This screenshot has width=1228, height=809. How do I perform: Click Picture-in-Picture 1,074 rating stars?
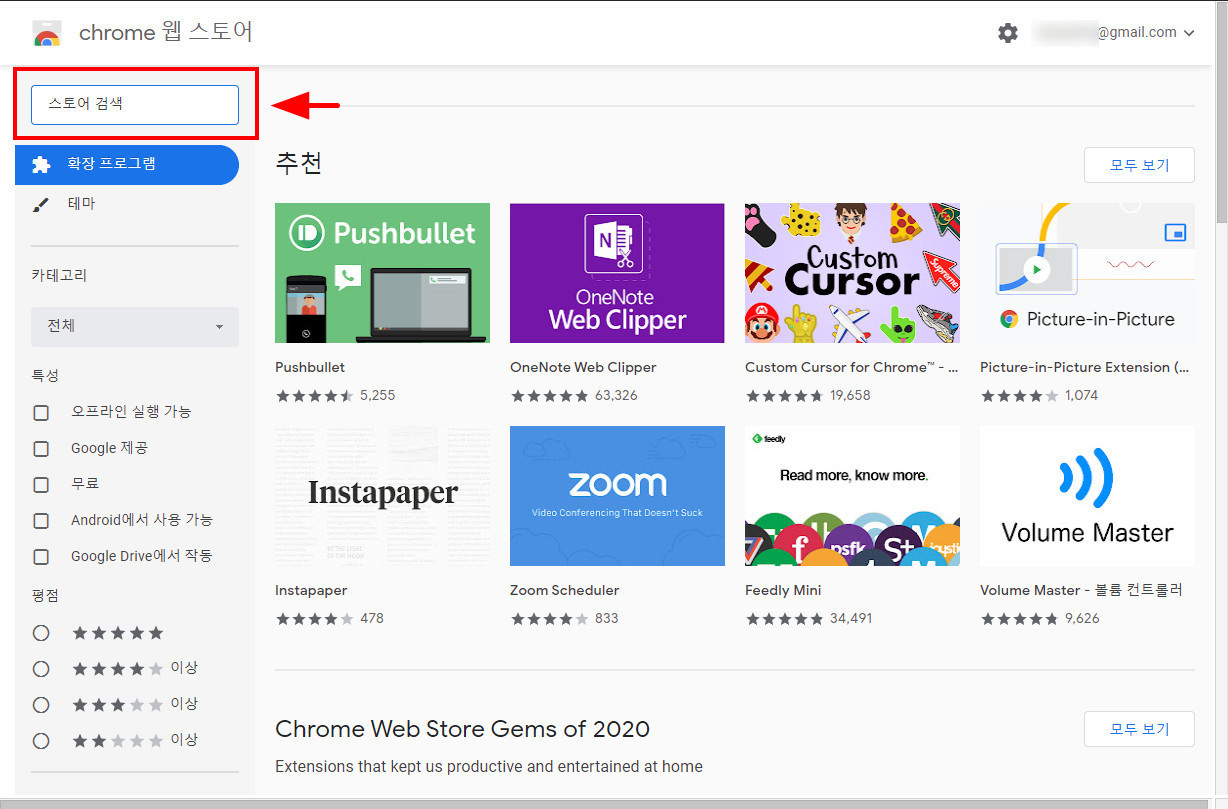[1020, 395]
